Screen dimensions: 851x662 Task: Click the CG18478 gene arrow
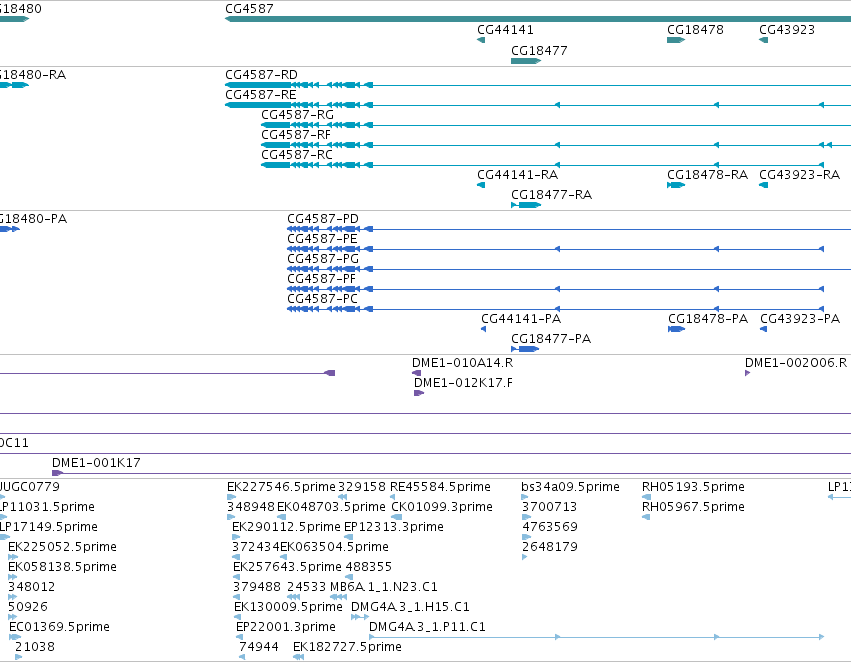(x=676, y=40)
